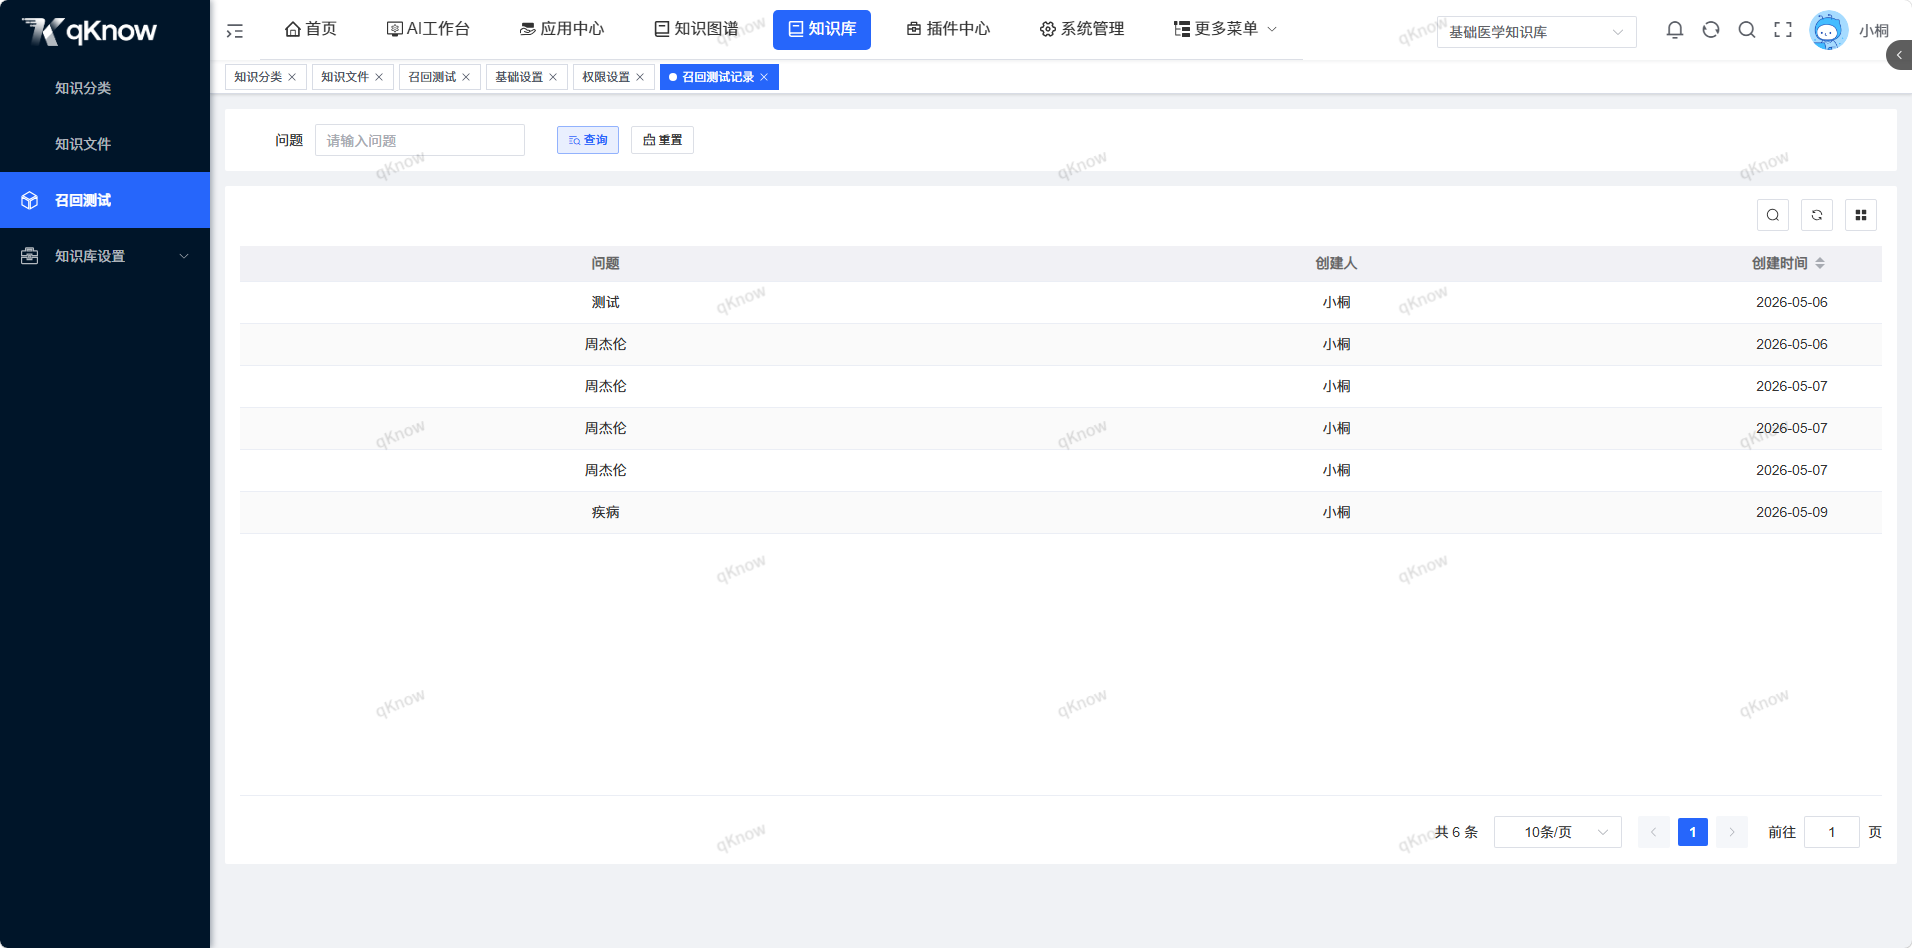The height and width of the screenshot is (948, 1912).
Task: Click the 问题 column header
Action: point(605,263)
